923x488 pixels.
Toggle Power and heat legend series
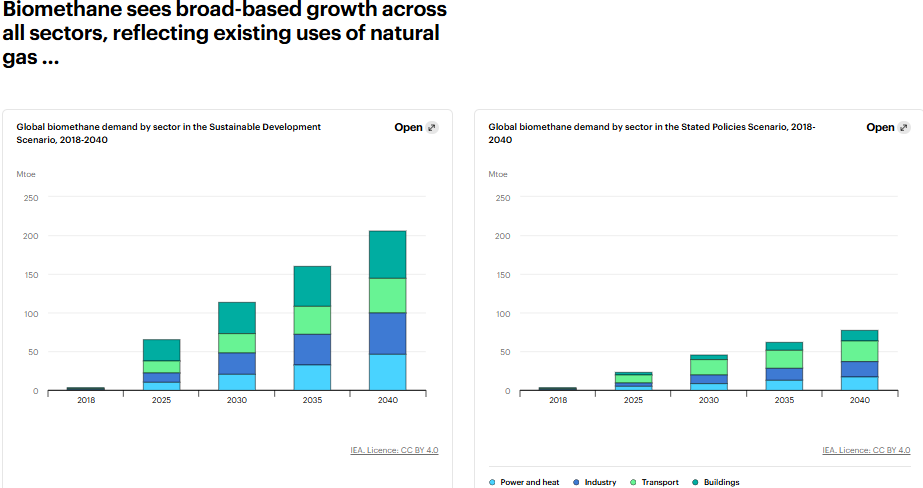coord(529,483)
